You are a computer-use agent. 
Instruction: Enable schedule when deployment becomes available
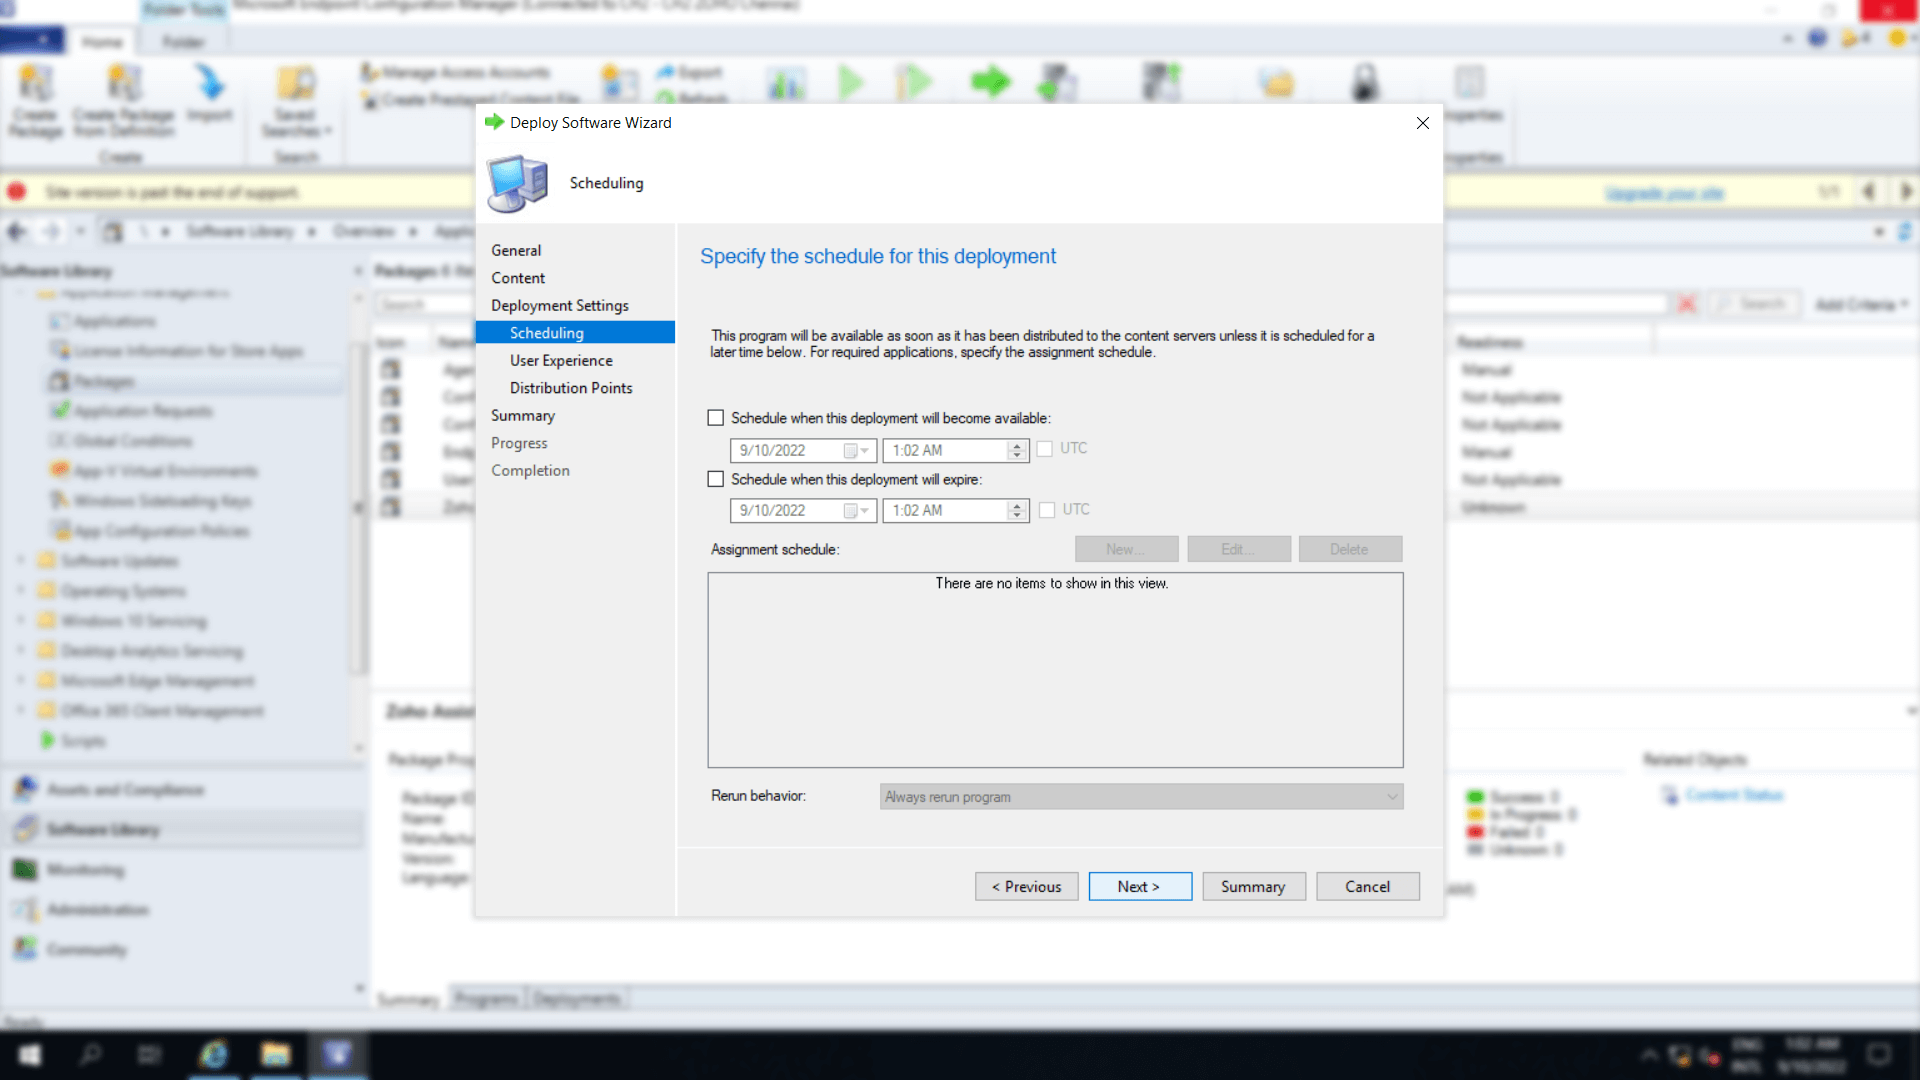tap(716, 417)
